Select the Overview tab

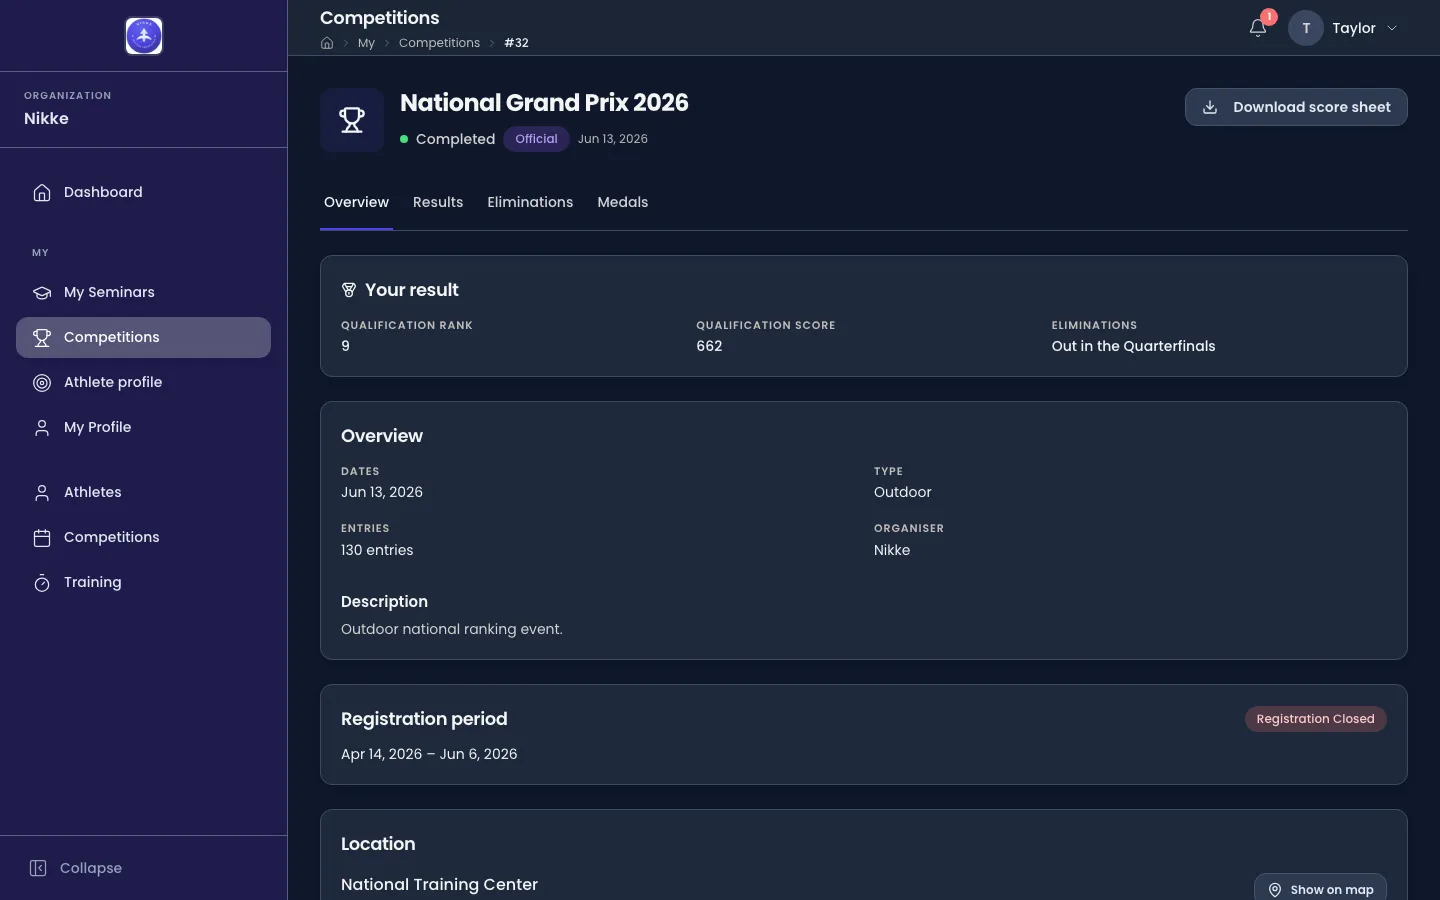click(x=356, y=202)
